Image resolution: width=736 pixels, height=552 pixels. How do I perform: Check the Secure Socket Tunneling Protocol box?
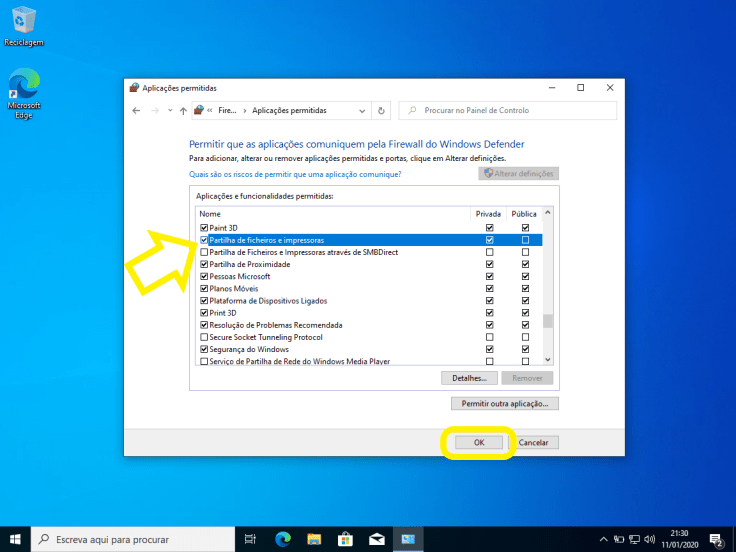coord(204,337)
